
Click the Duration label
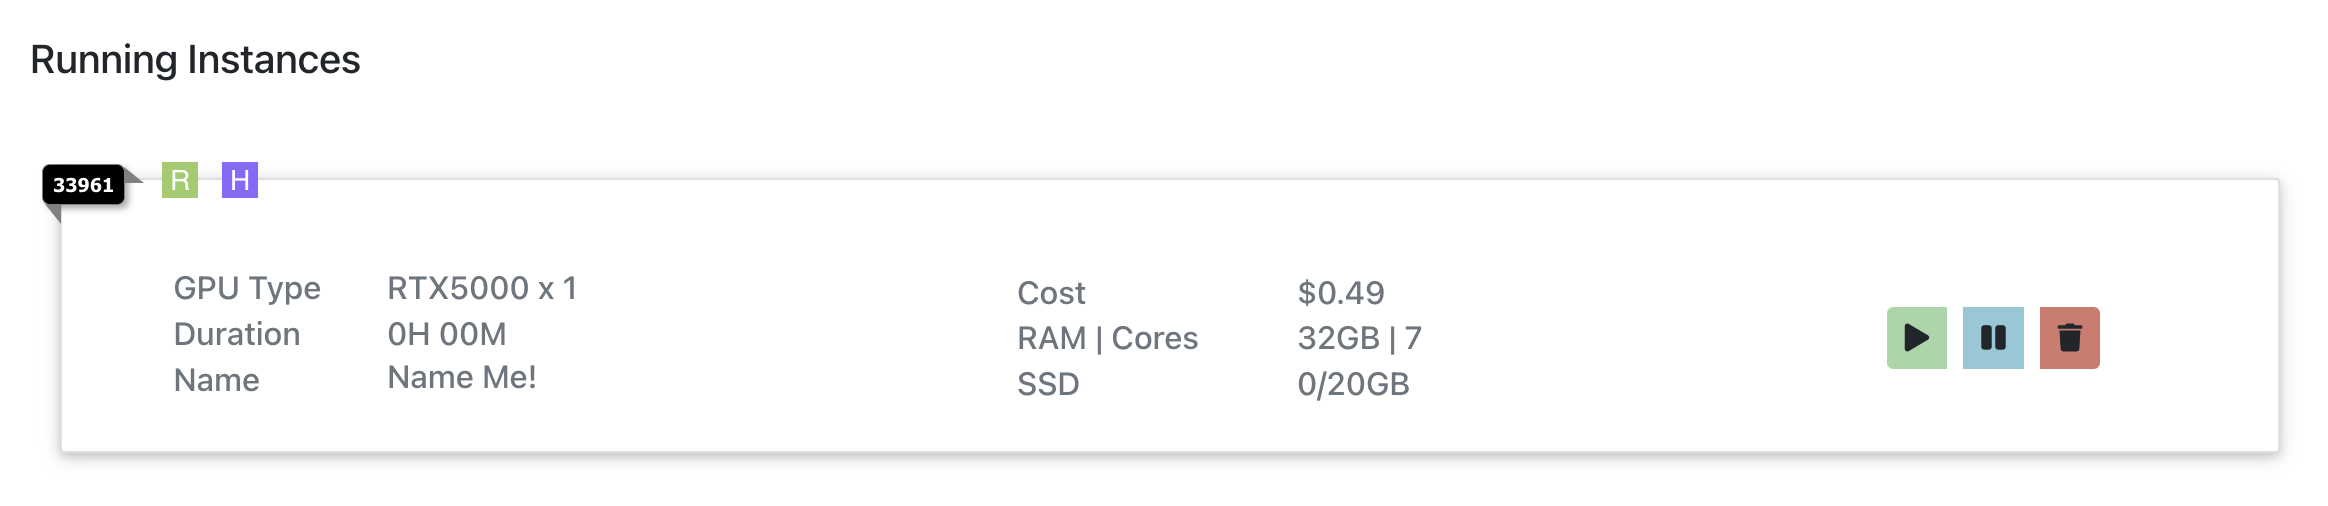tap(237, 334)
